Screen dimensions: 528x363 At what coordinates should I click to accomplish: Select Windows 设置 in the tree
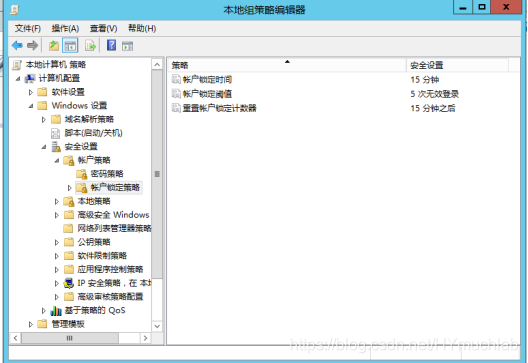coord(79,106)
